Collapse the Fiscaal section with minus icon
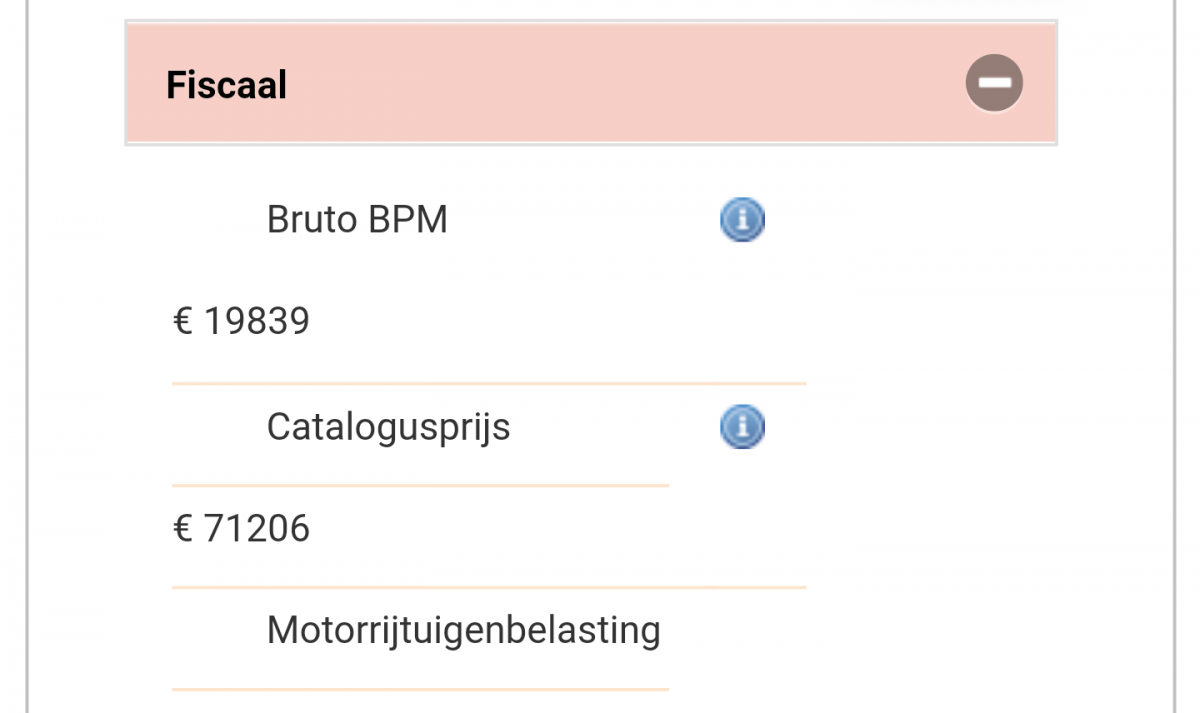The image size is (1200, 713). (x=994, y=83)
